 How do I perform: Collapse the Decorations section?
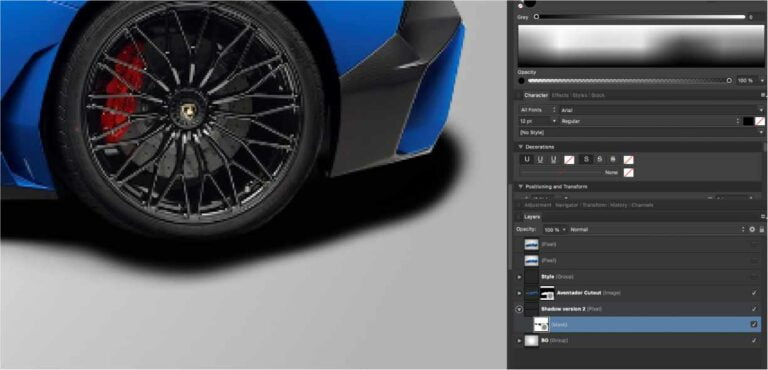click(x=521, y=147)
